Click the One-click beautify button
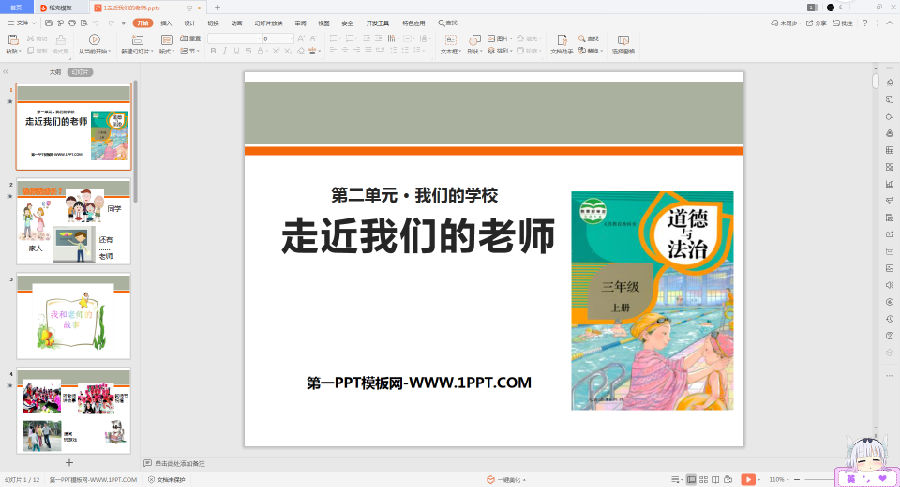This screenshot has width=900, height=487. point(506,479)
